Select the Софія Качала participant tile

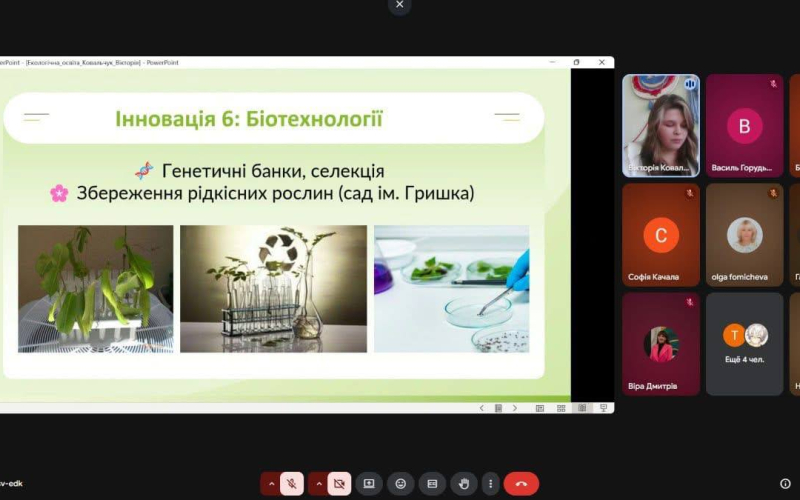(x=661, y=236)
